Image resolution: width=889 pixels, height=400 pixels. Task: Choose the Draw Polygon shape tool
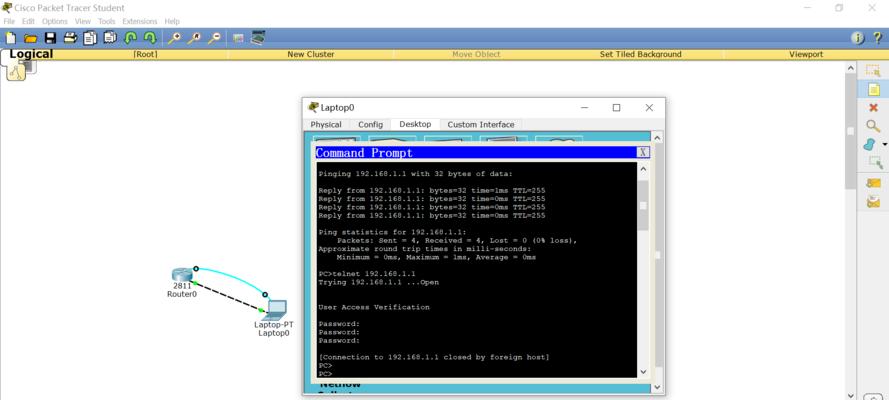(870, 144)
